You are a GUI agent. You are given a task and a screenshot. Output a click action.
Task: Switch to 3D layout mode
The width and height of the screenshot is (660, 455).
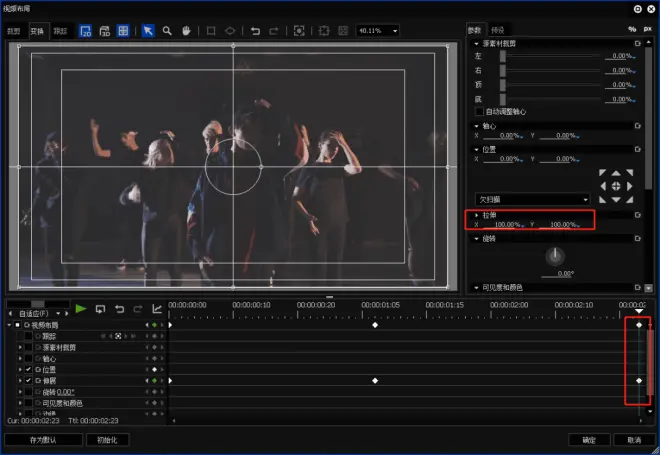pyautogui.click(x=104, y=31)
